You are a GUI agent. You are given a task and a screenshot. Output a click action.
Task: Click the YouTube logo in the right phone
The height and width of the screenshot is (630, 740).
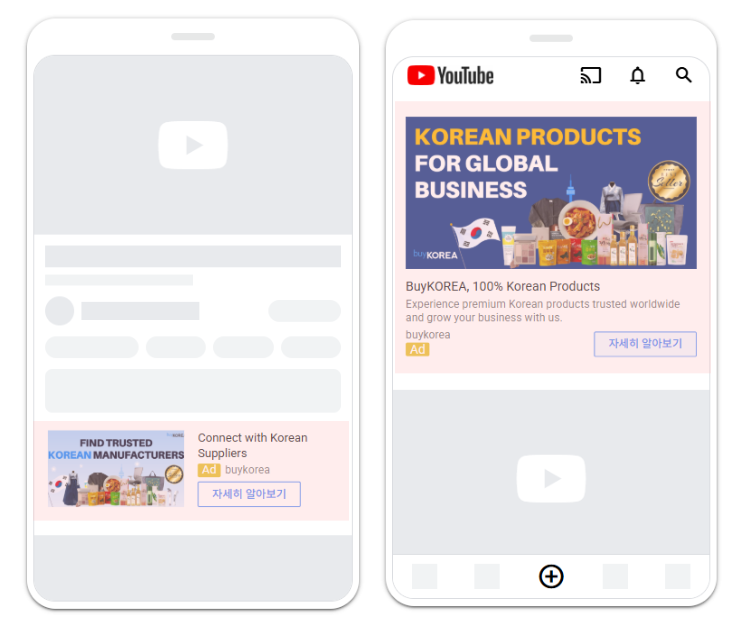450,76
